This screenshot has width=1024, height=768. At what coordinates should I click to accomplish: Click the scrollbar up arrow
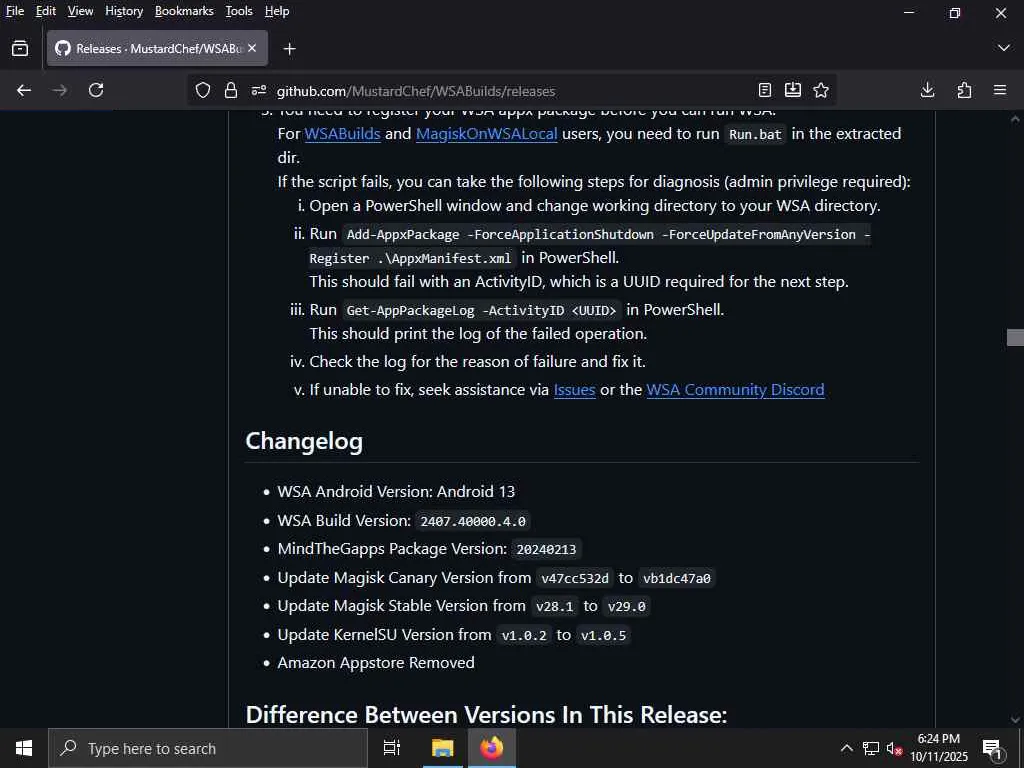coord(1015,119)
